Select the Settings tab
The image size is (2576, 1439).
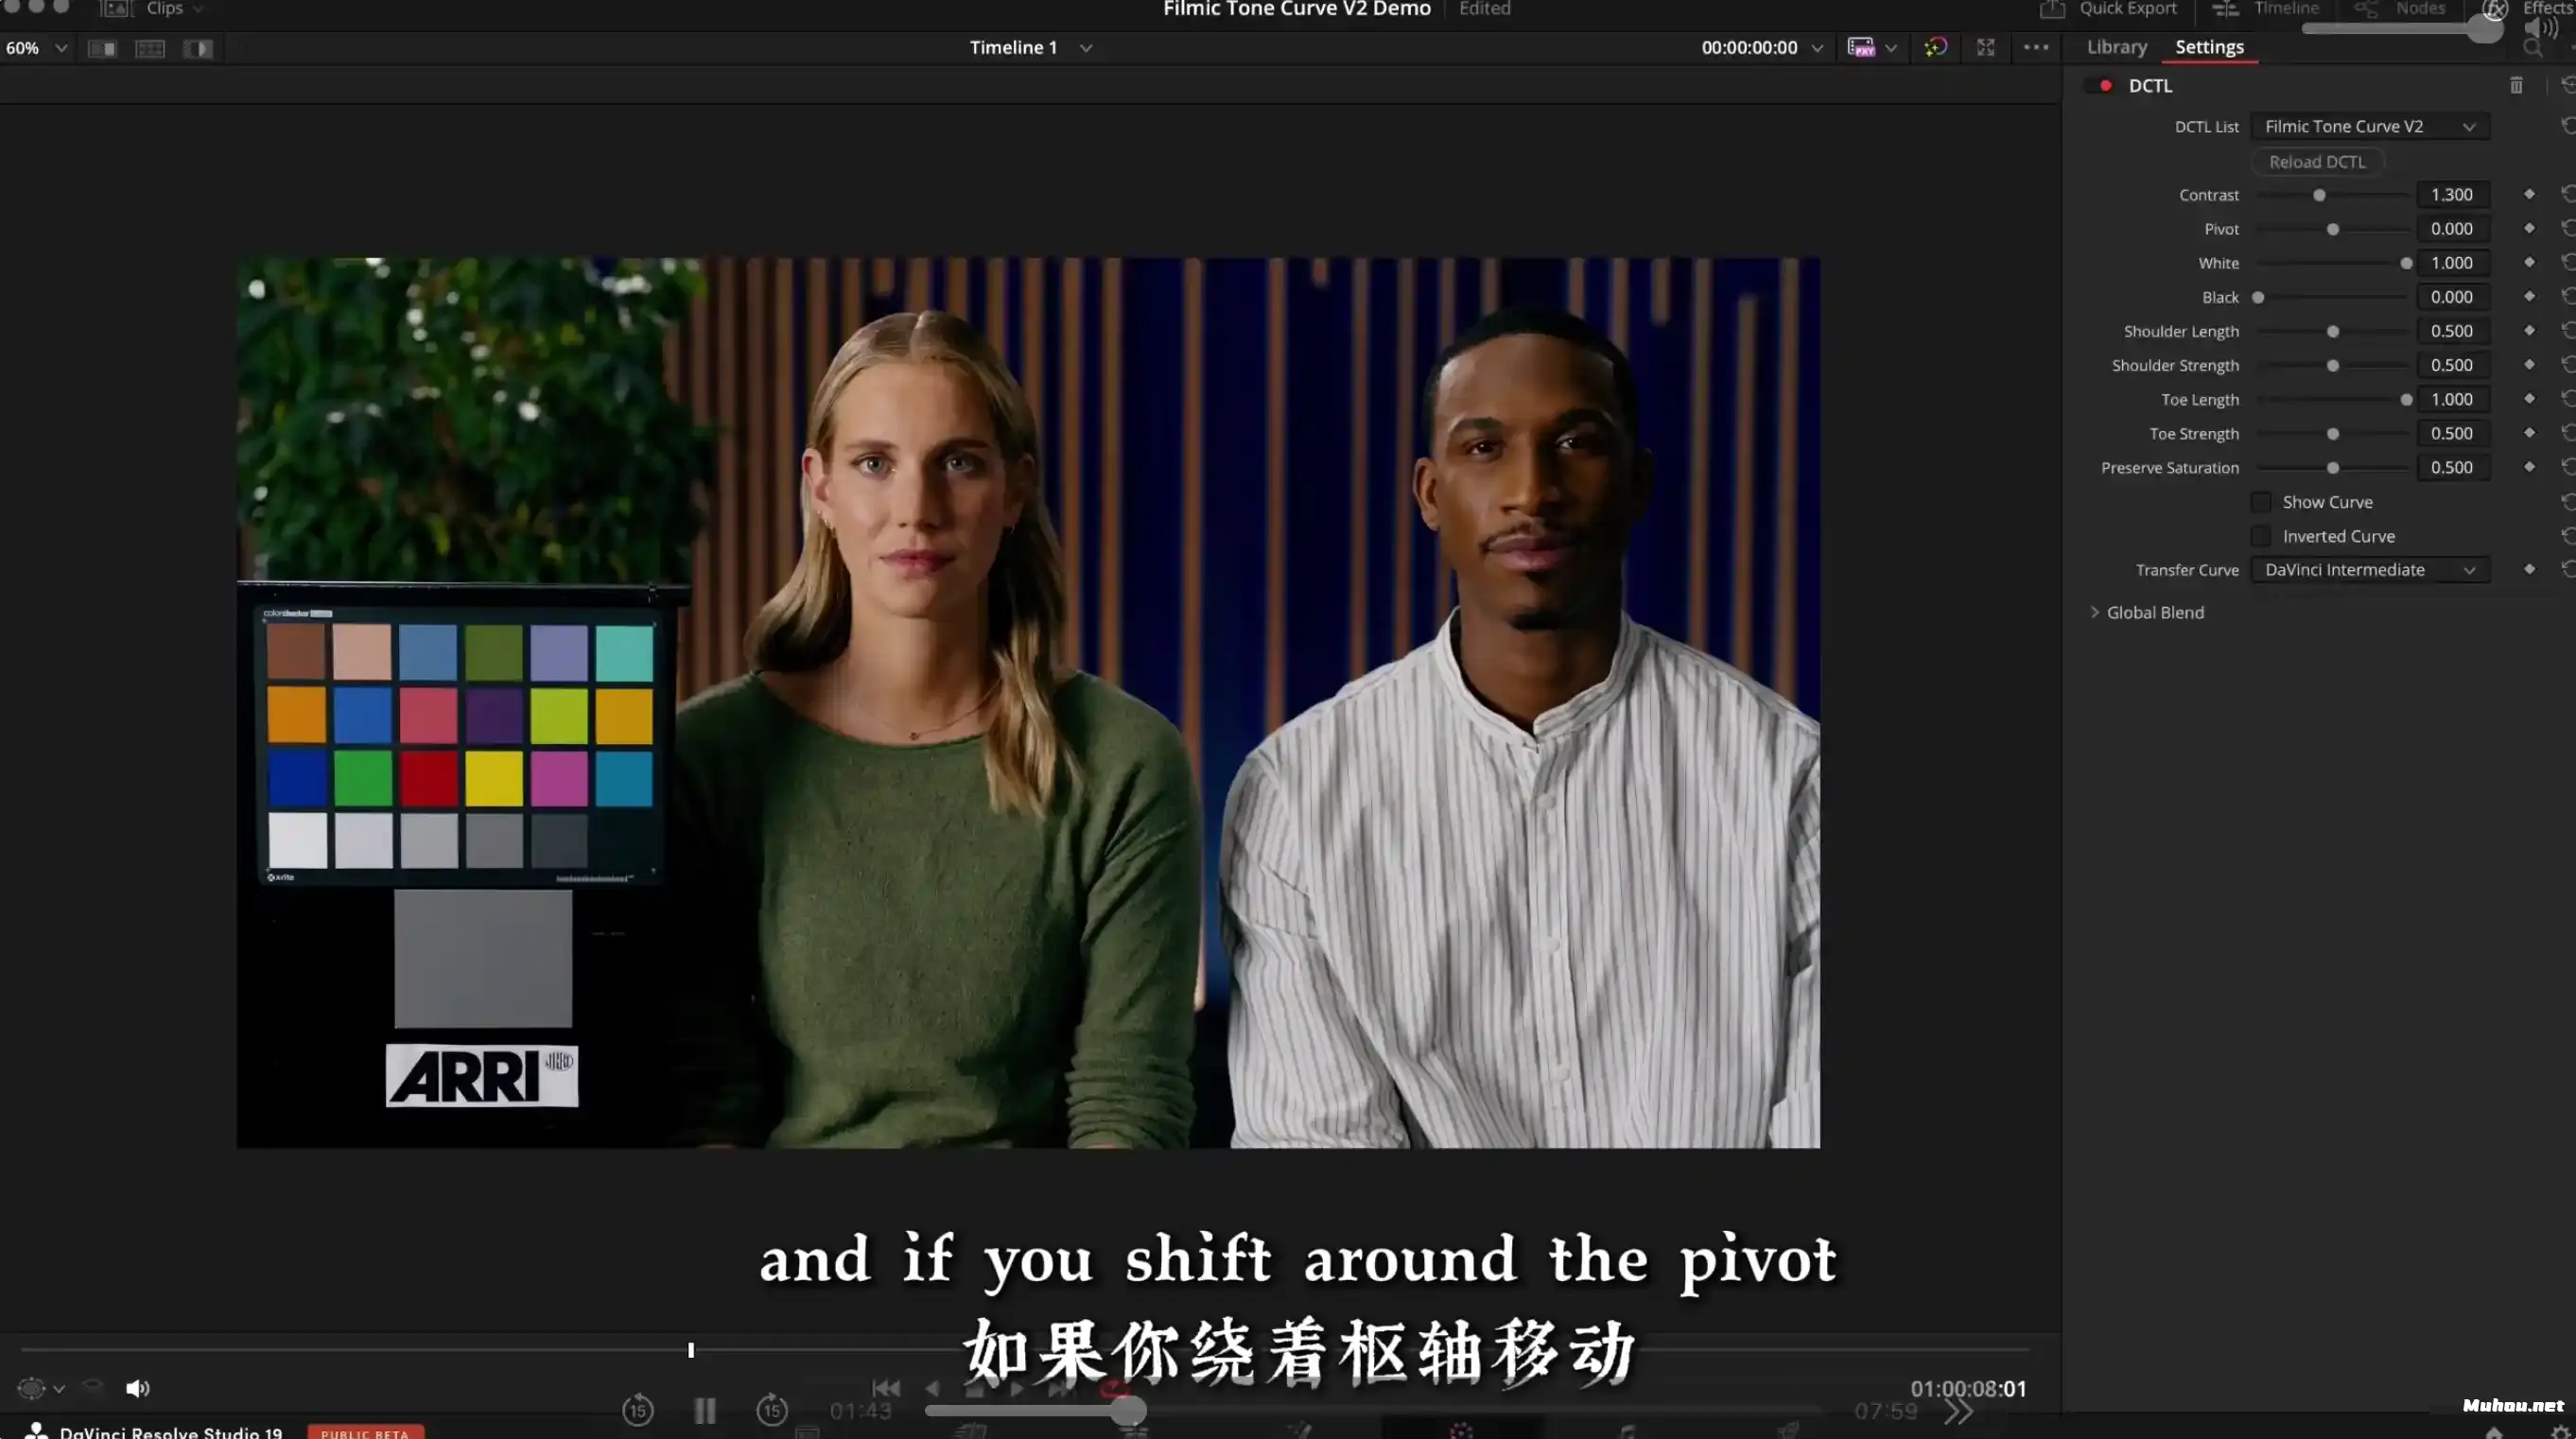pos(2209,47)
